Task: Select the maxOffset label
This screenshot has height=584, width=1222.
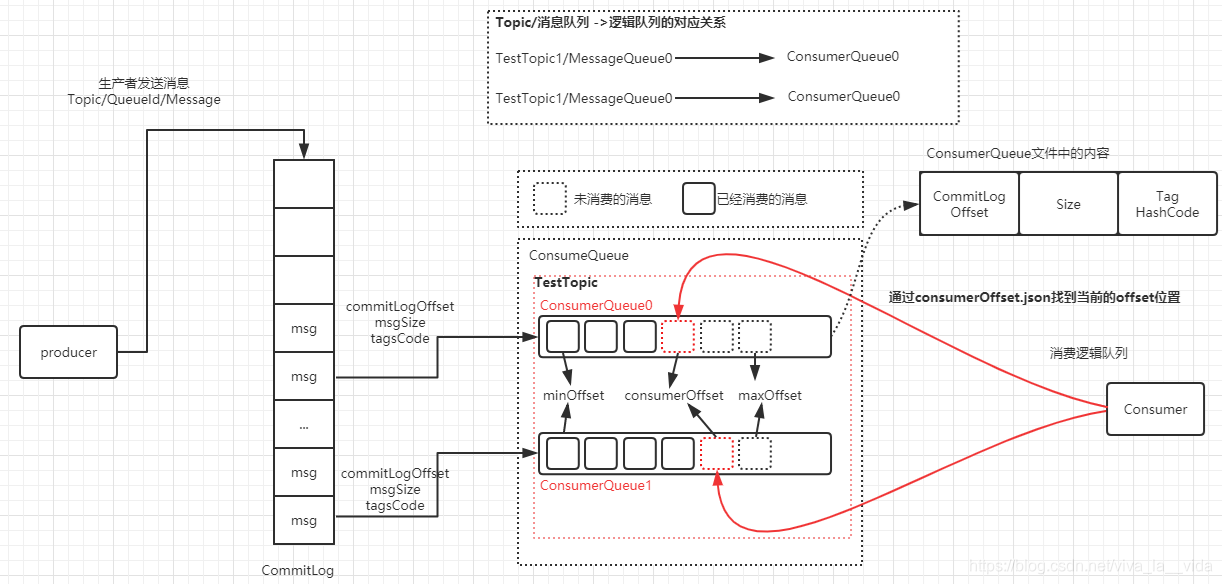Action: coord(770,395)
